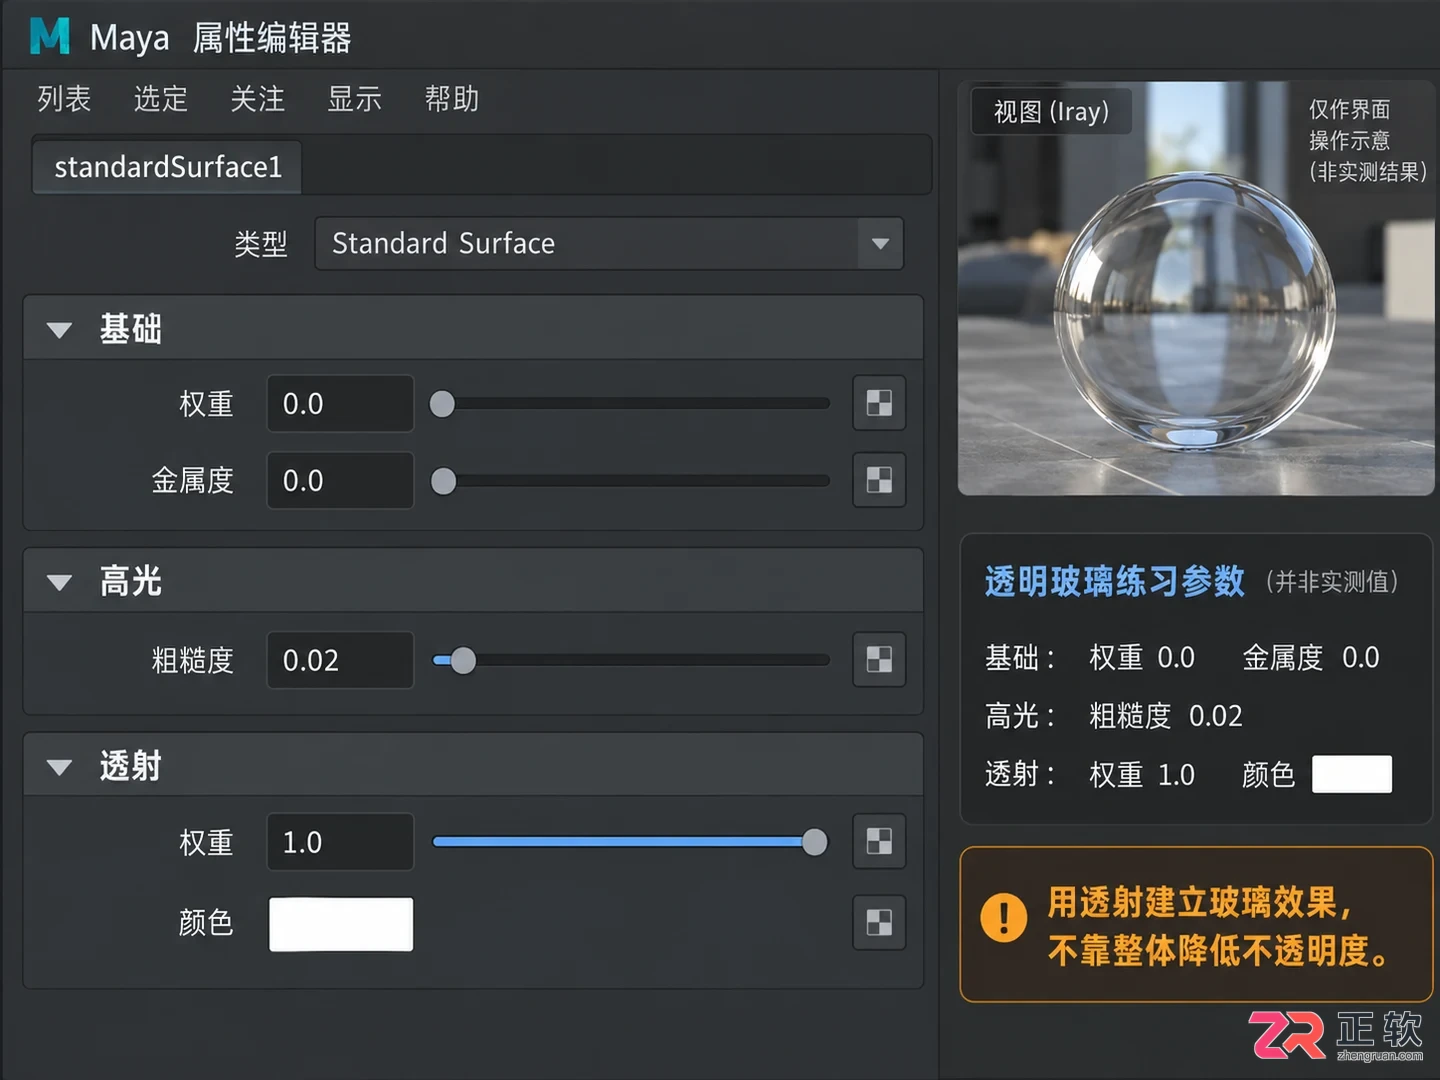Viewport: 1440px width, 1080px height.
Task: Open the 列表 menu
Action: click(64, 99)
